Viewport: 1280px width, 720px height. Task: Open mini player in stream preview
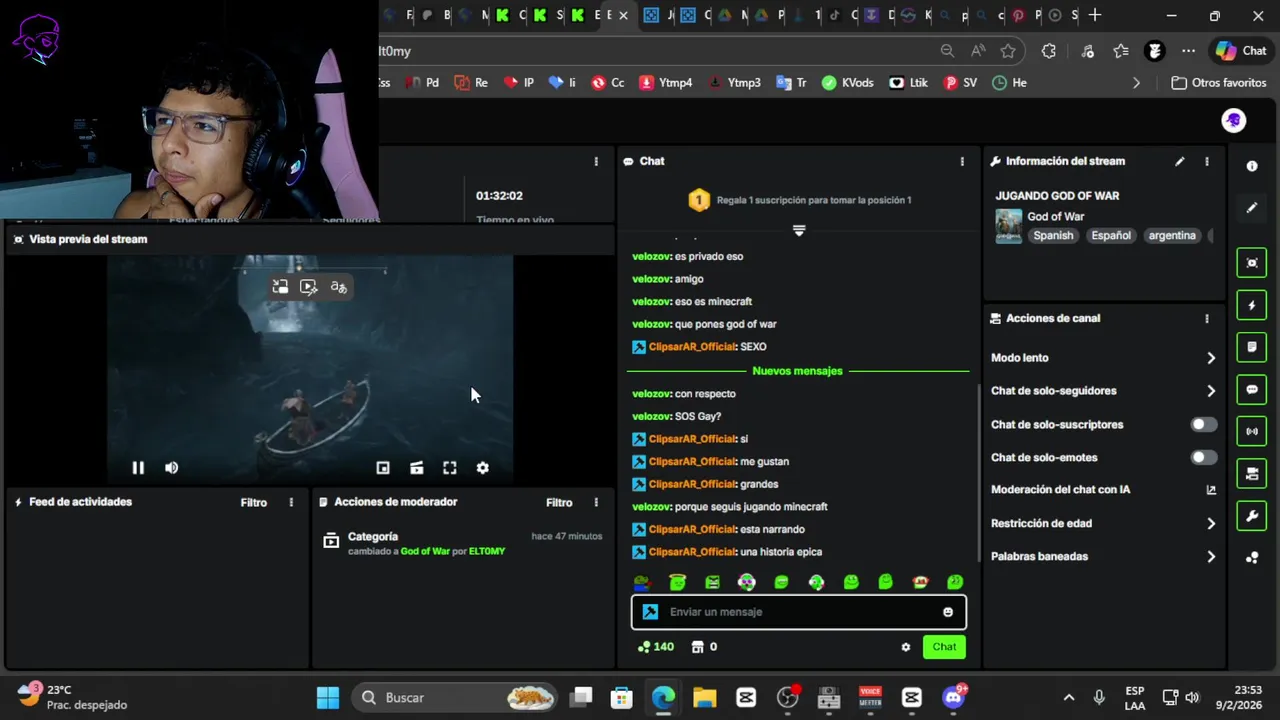click(x=383, y=468)
